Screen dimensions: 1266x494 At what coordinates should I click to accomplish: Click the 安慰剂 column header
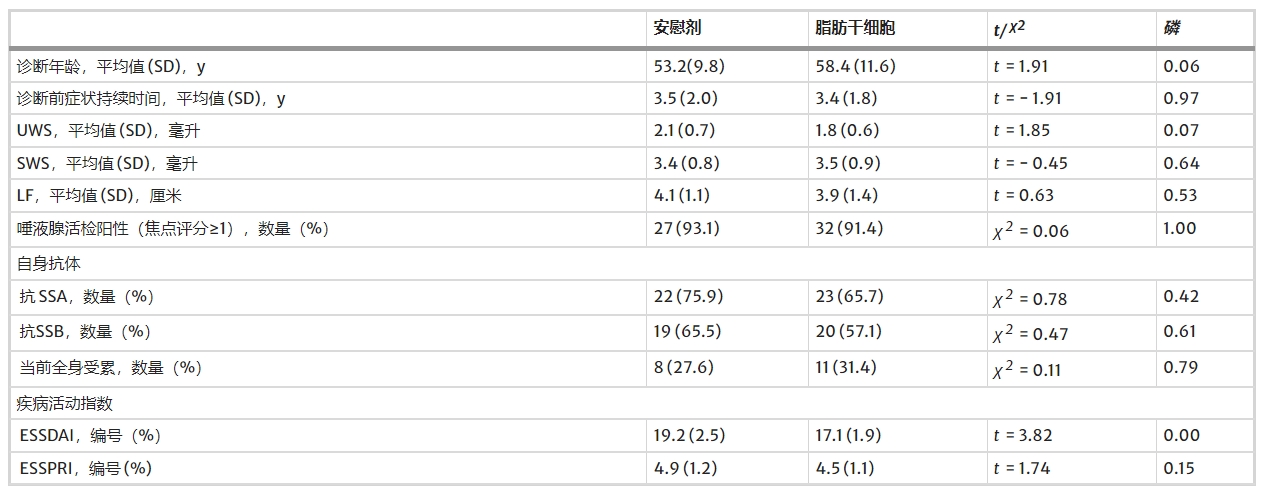click(x=677, y=28)
